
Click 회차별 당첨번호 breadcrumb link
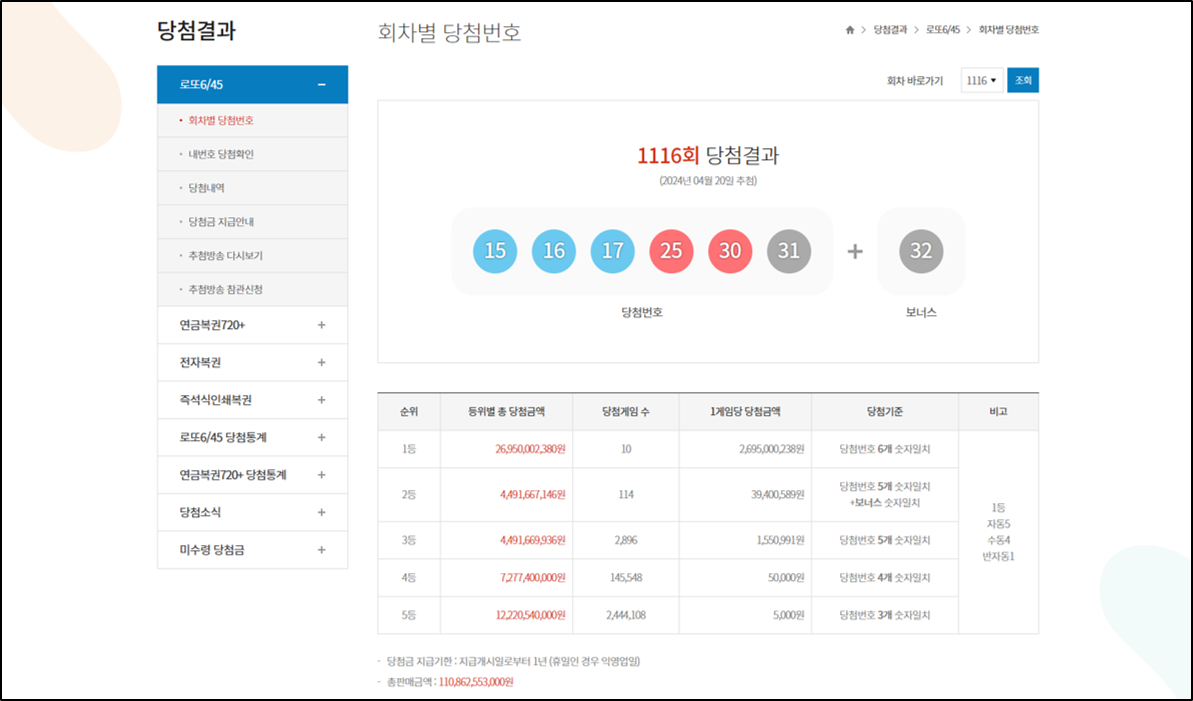pos(1008,30)
